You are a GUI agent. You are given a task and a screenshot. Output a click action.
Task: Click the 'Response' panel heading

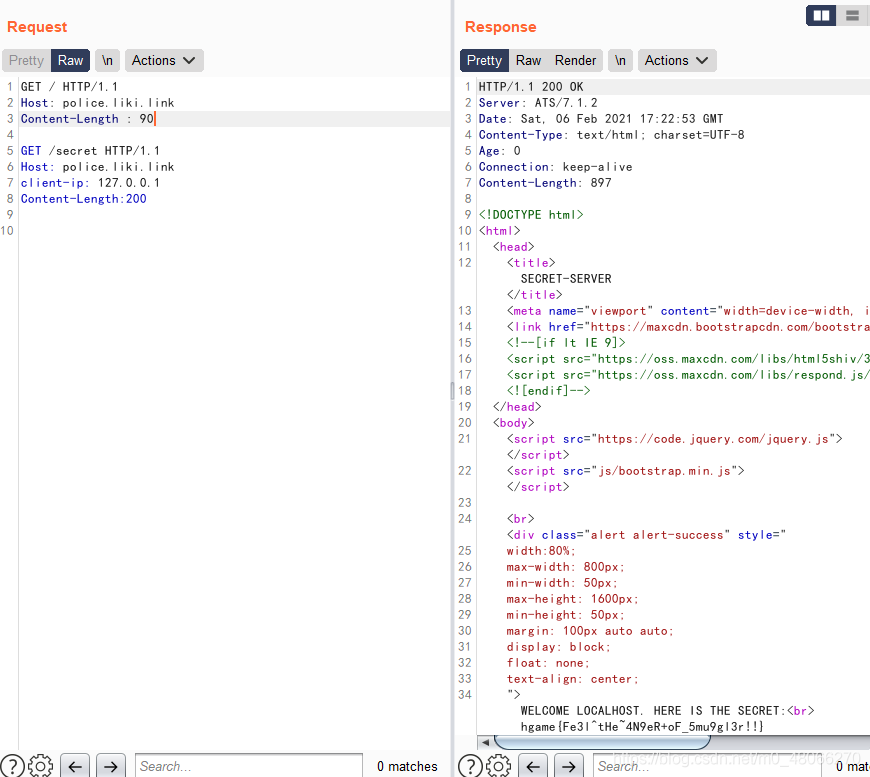(500, 27)
